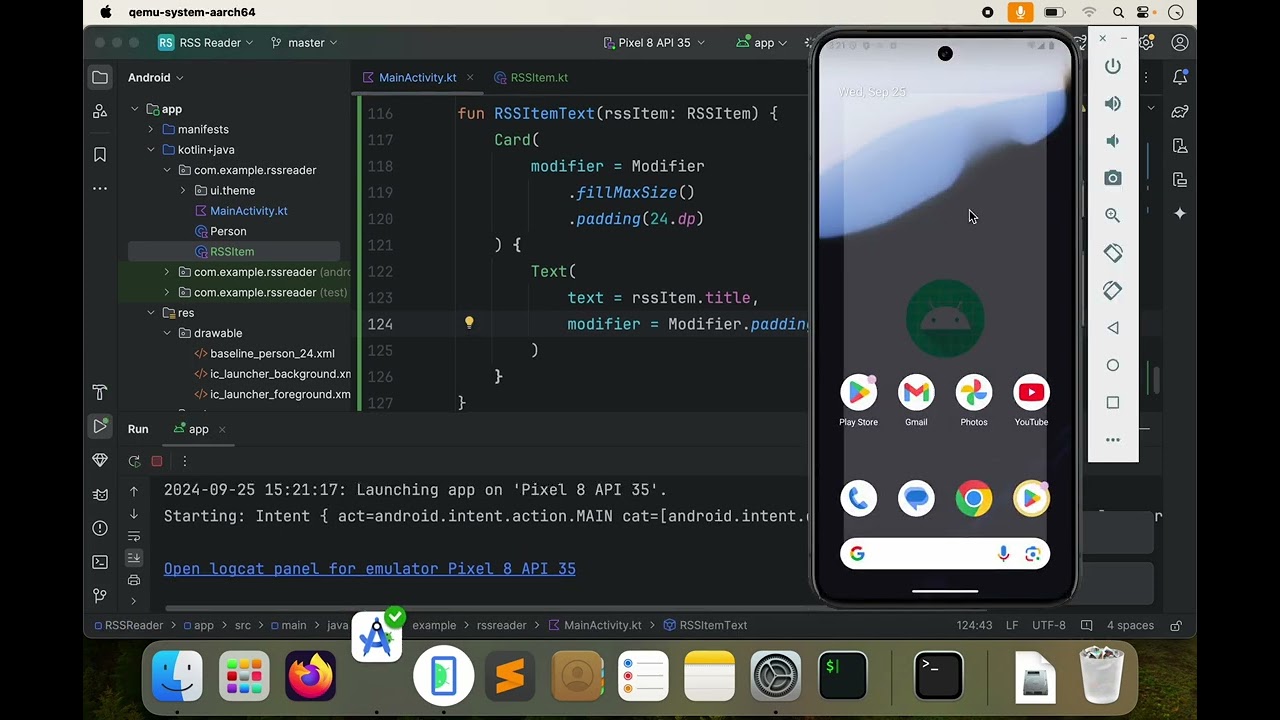Open the RSS Reader project dropdown
This screenshot has height=720, width=1280.
[206, 43]
